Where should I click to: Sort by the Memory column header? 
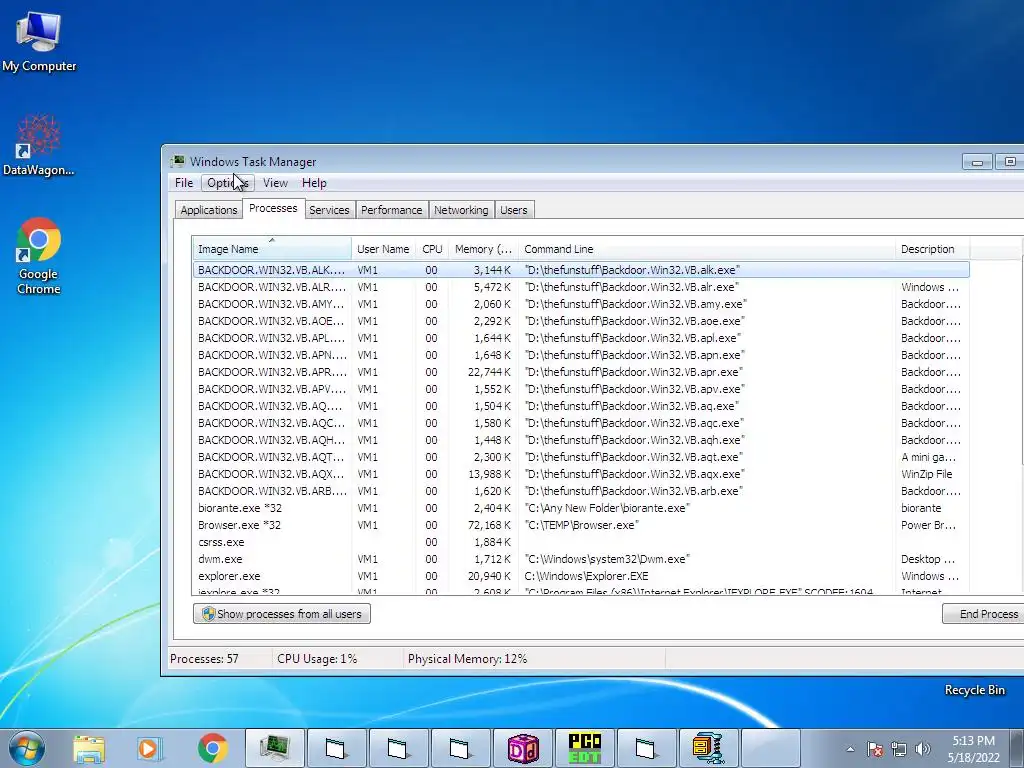pos(483,249)
